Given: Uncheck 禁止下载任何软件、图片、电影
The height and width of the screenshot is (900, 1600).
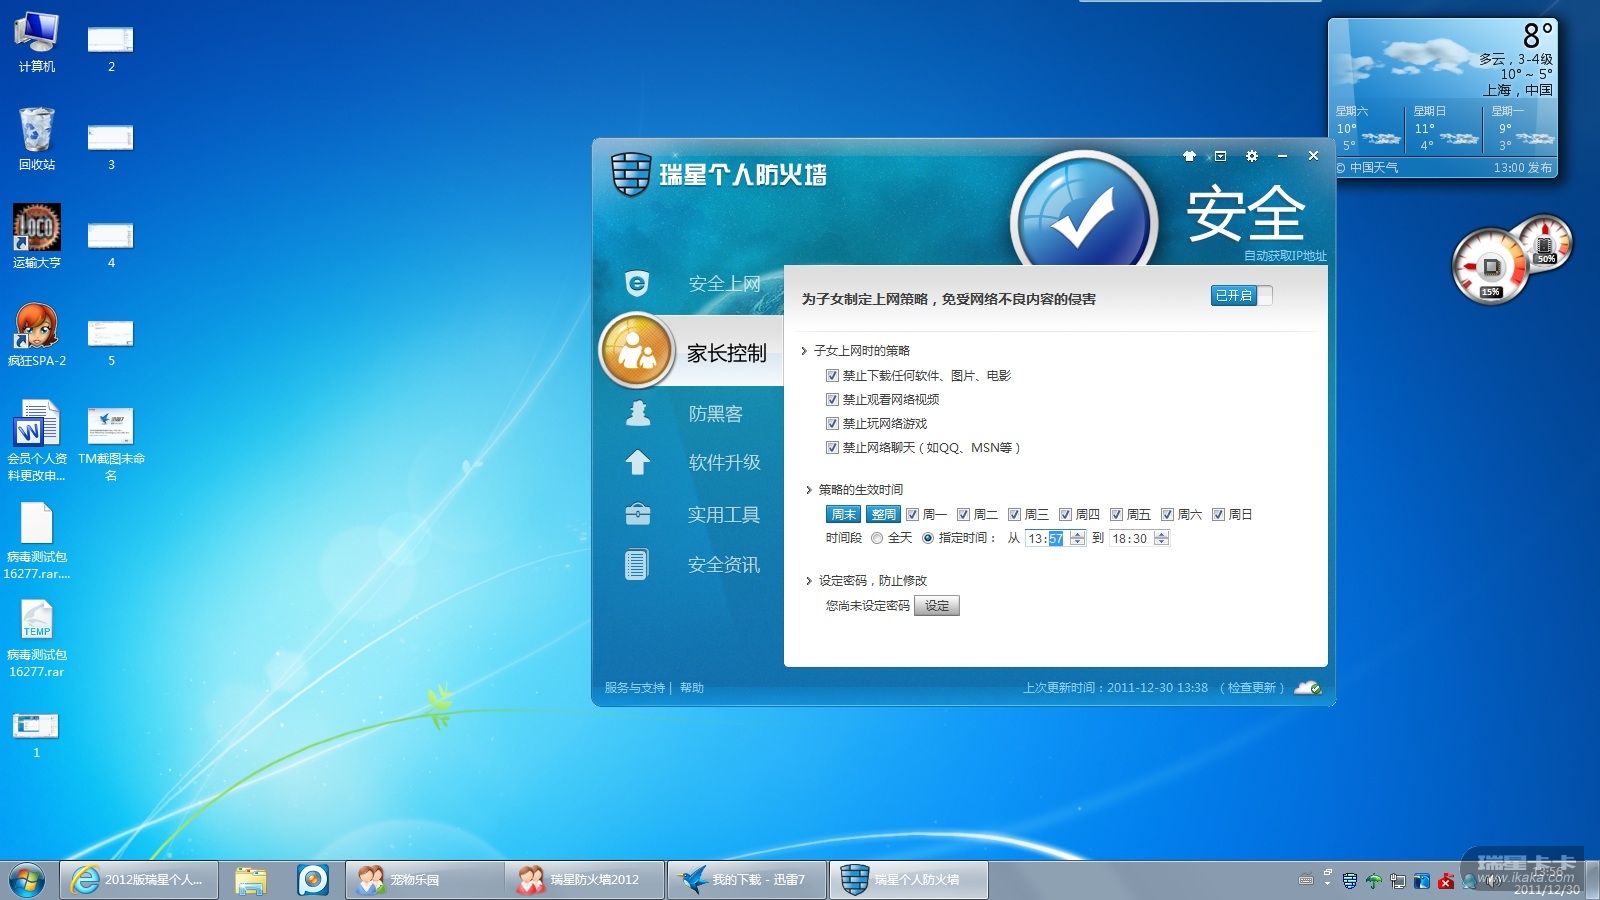Looking at the screenshot, I should point(832,376).
